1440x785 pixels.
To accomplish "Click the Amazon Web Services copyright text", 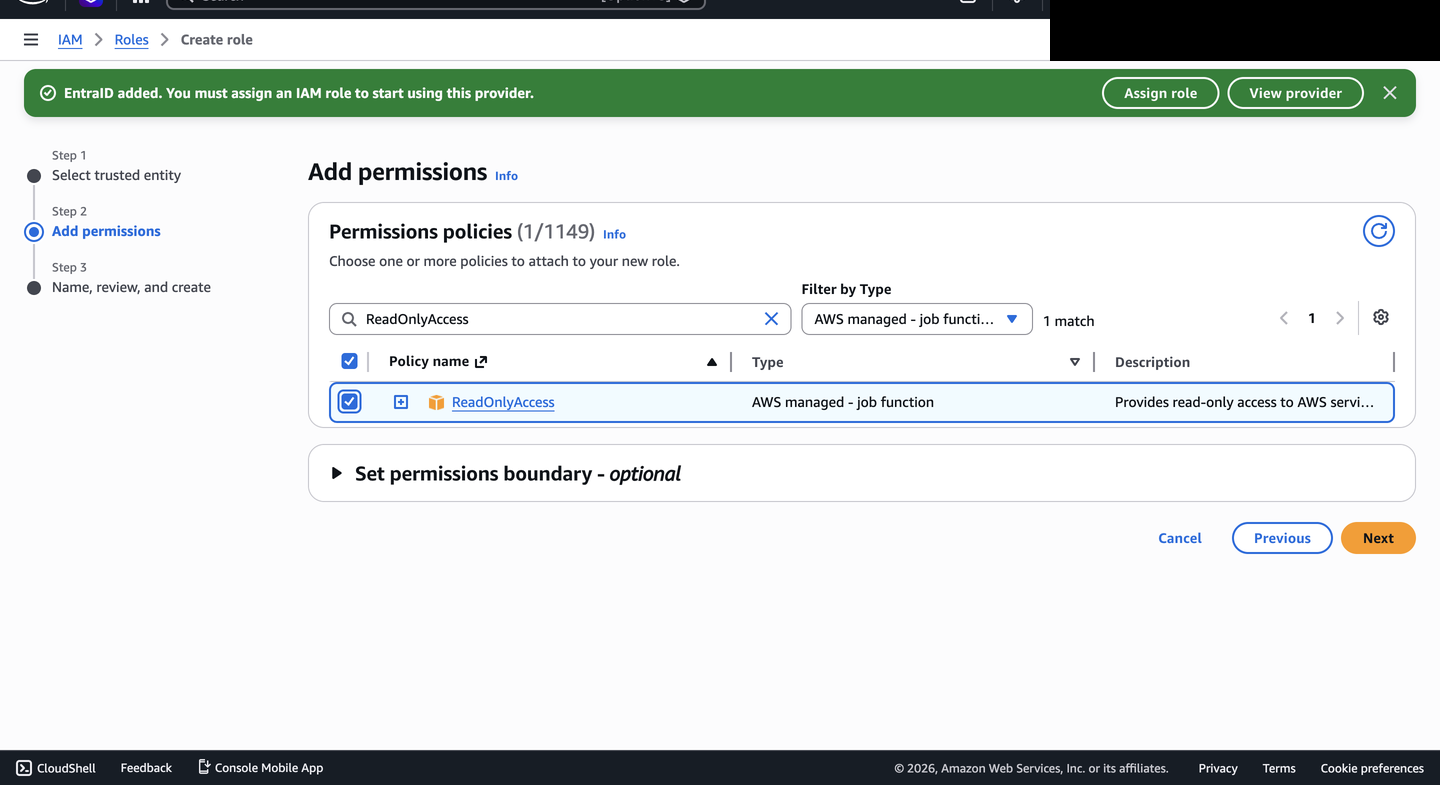I will [1031, 768].
